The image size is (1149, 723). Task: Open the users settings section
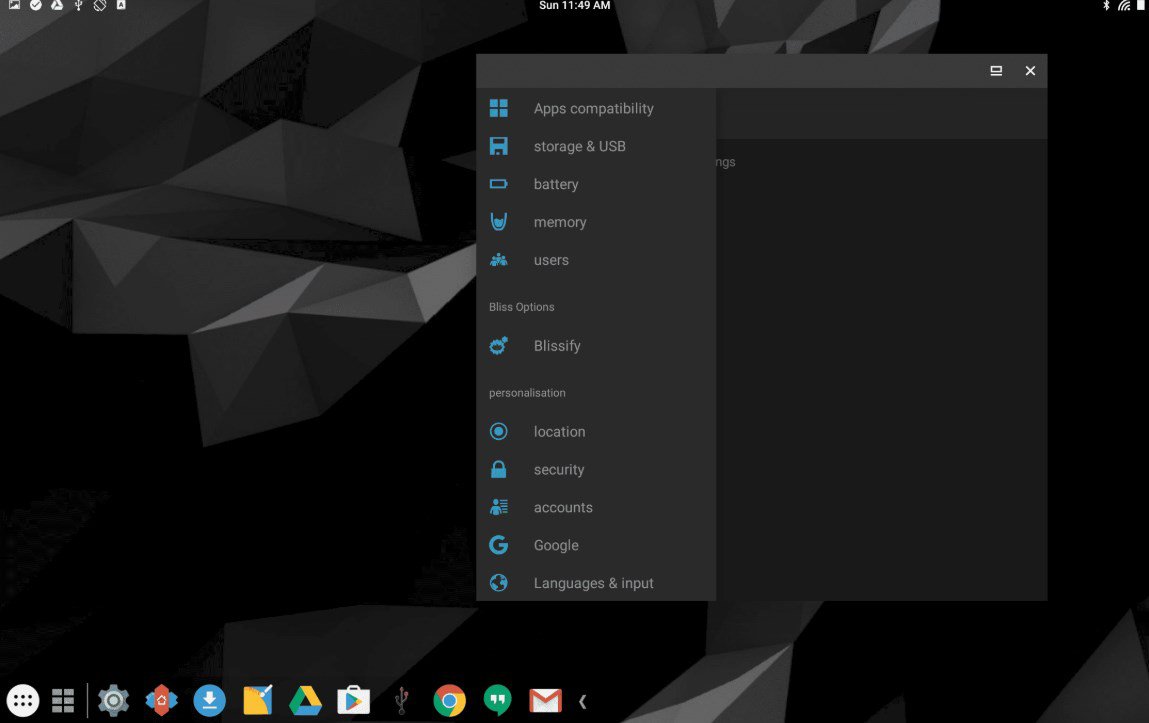pyautogui.click(x=551, y=260)
